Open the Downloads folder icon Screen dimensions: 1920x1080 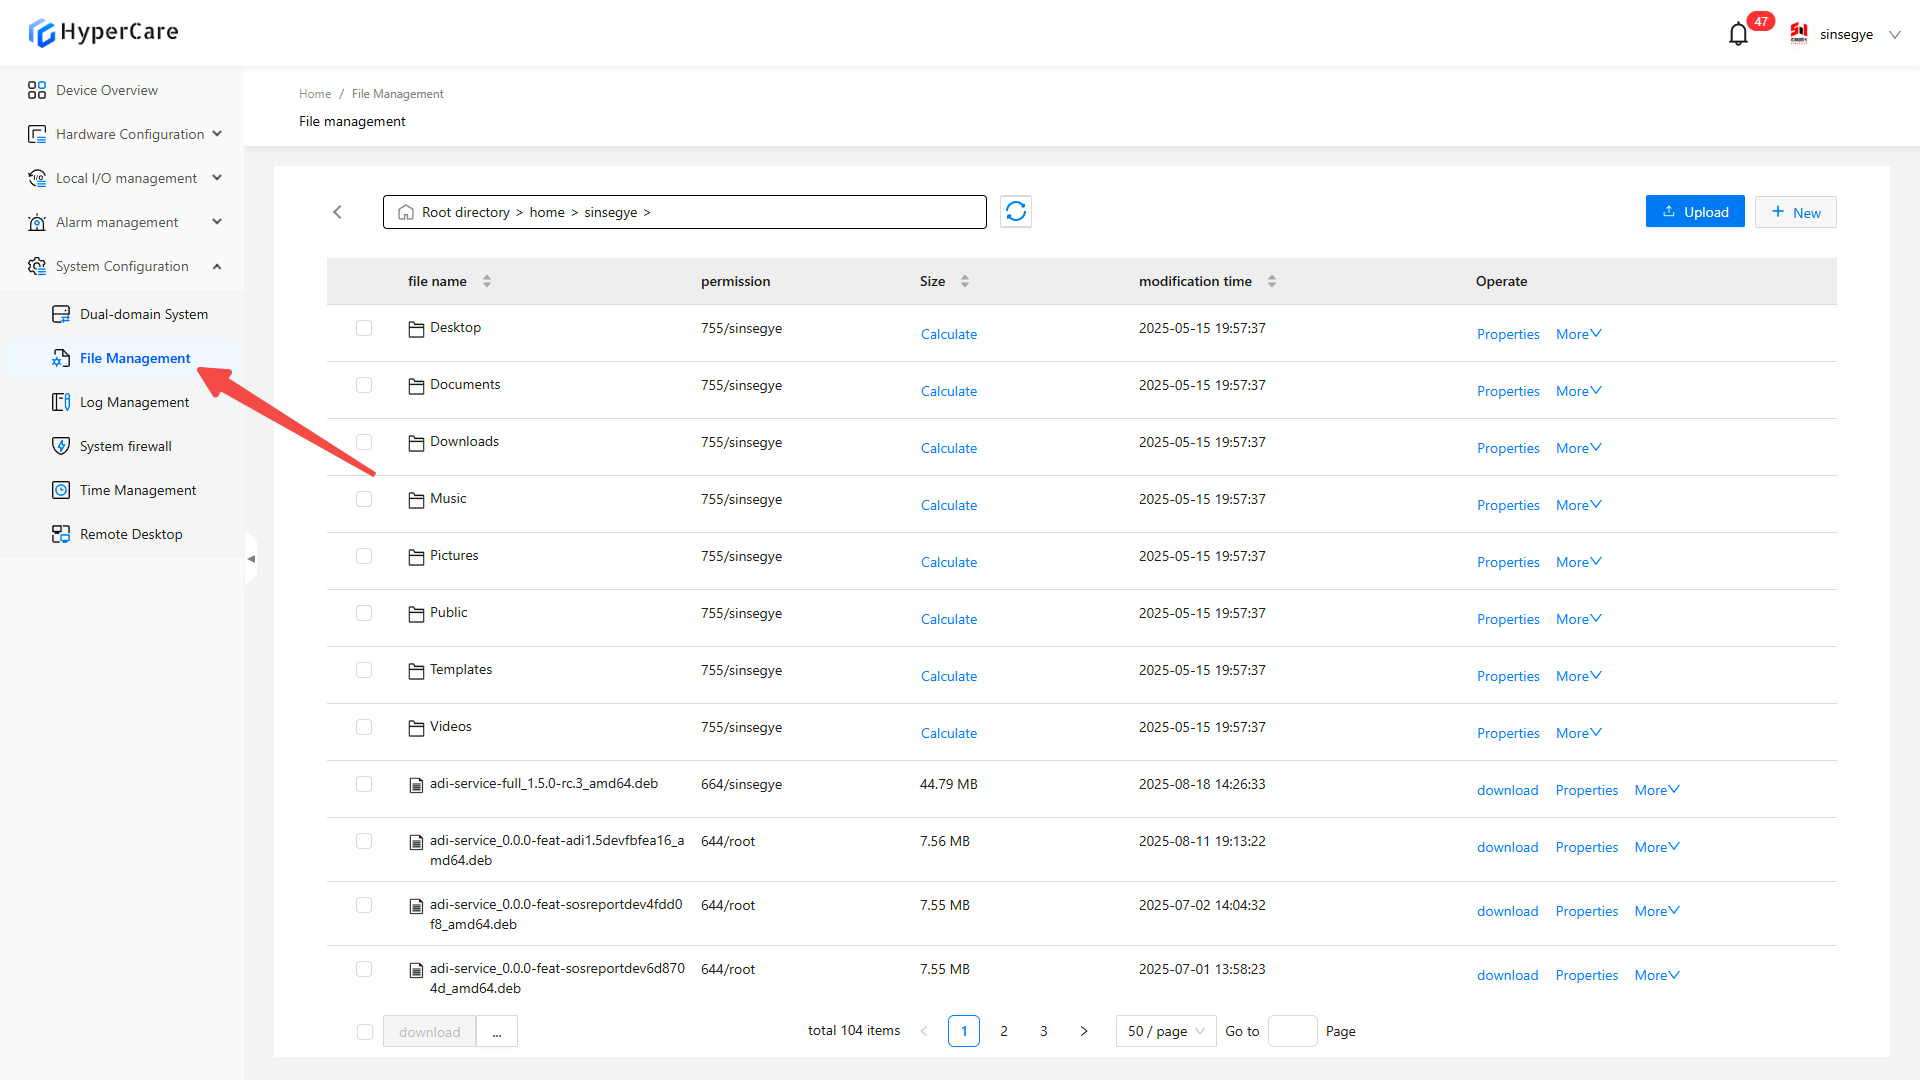pyautogui.click(x=416, y=443)
